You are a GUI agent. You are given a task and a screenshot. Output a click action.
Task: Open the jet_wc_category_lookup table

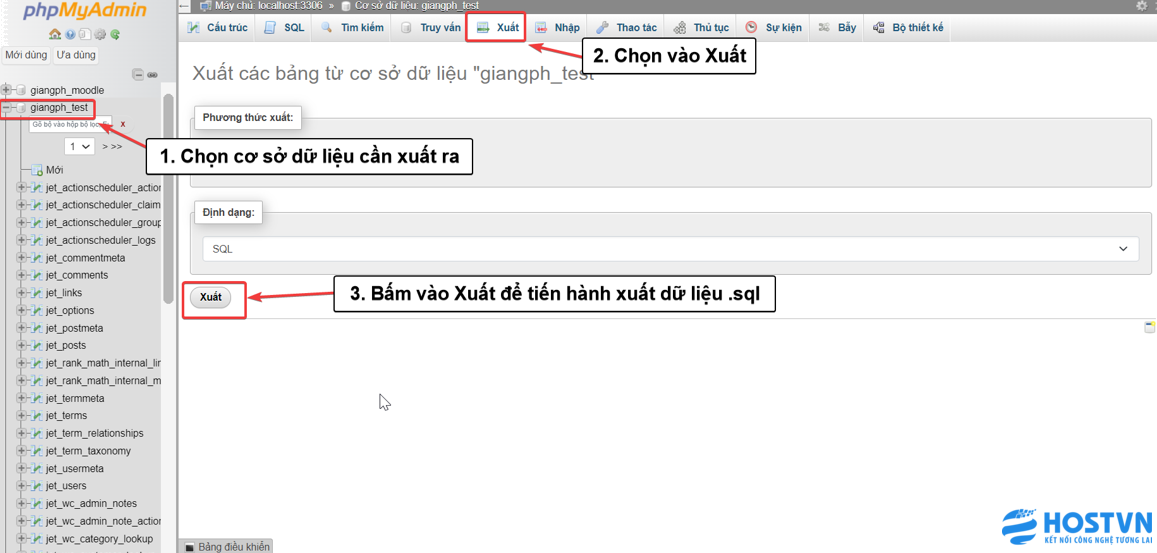tap(99, 539)
